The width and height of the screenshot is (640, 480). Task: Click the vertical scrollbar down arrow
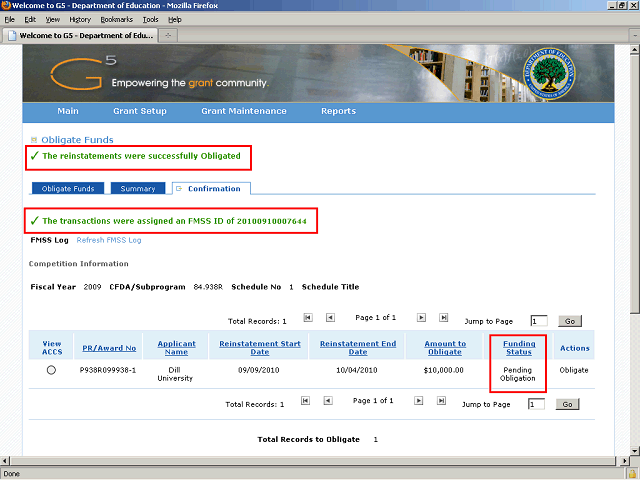634,451
